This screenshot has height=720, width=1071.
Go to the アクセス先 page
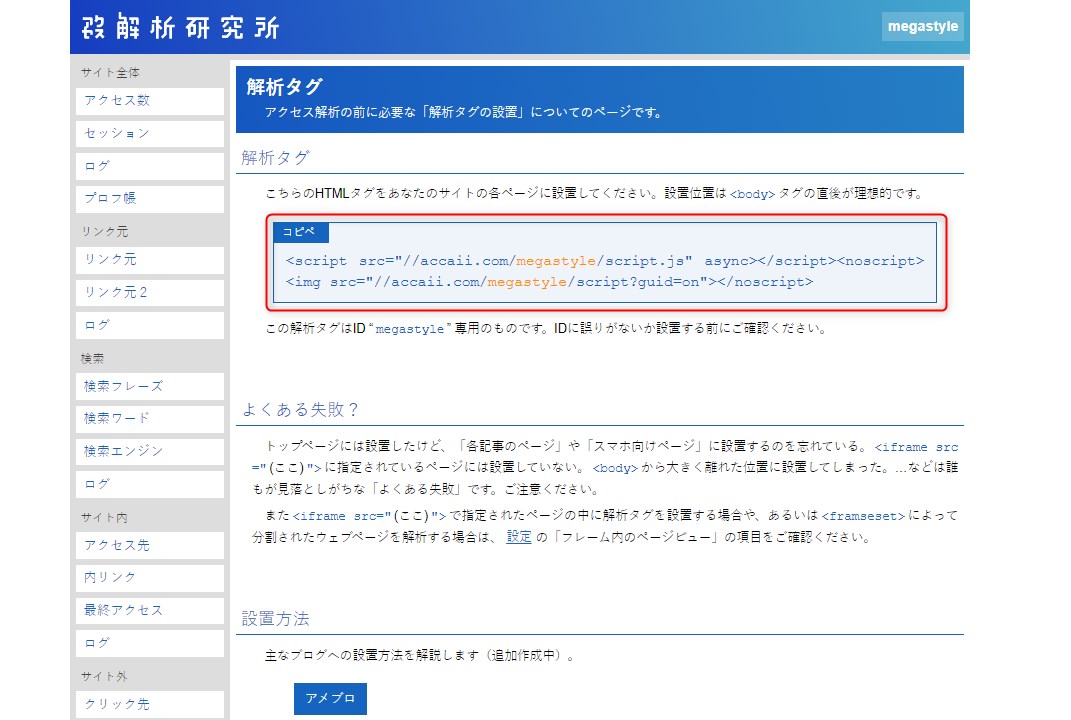click(x=150, y=545)
